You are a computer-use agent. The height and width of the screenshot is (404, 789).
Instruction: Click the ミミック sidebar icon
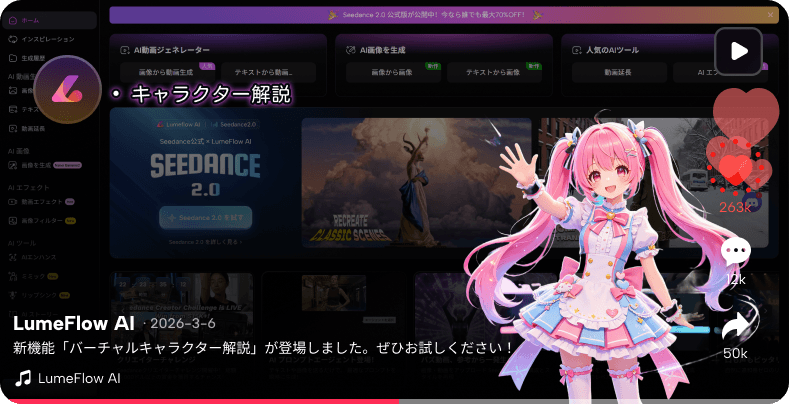tap(13, 276)
